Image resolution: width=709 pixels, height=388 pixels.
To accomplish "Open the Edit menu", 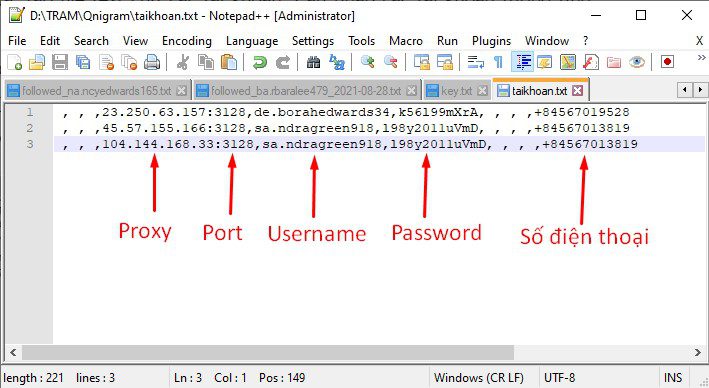I will 50,41.
